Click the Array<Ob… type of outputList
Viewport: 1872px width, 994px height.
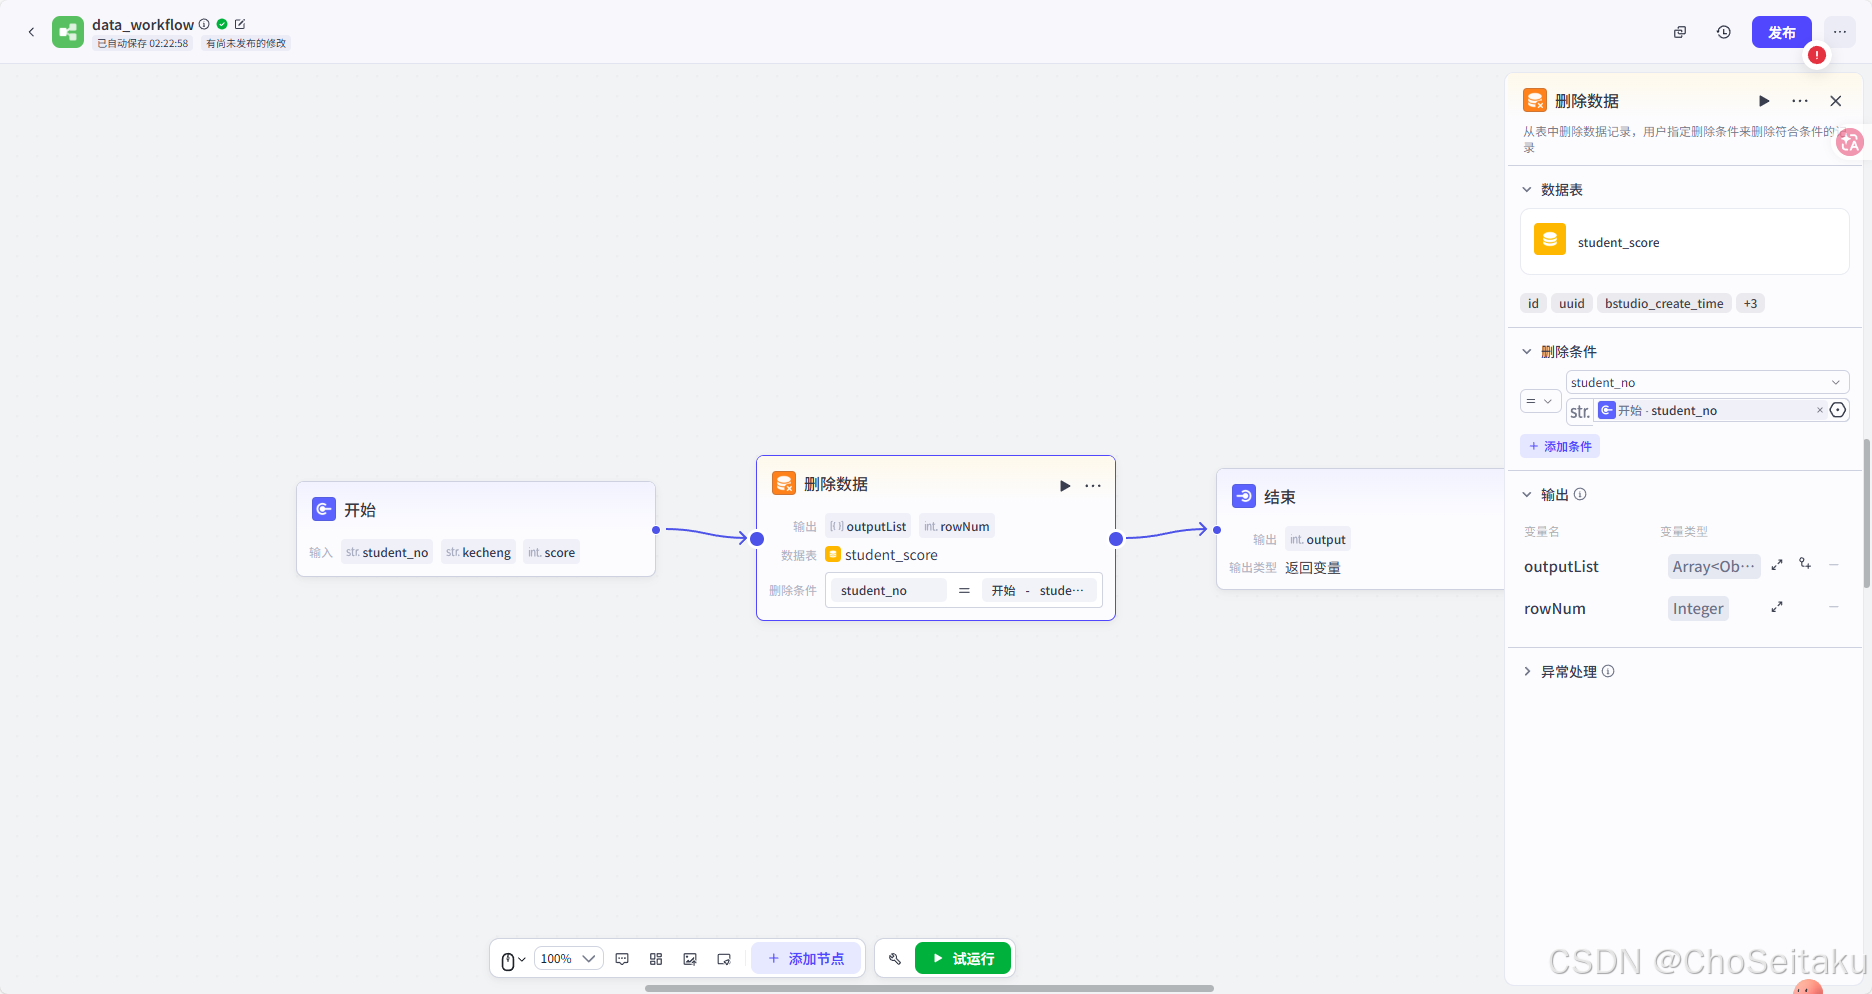click(x=1714, y=566)
